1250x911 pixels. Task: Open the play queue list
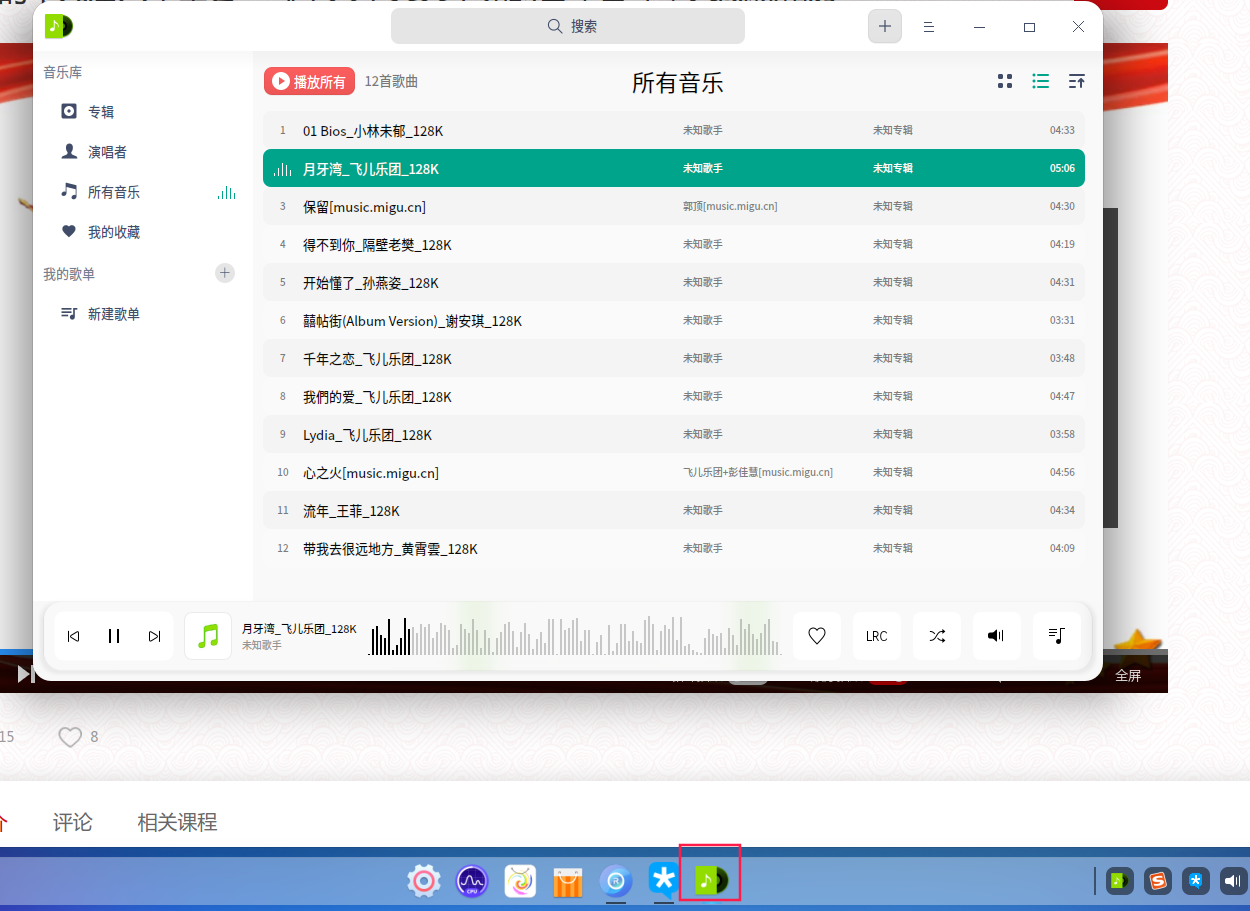coord(1057,636)
